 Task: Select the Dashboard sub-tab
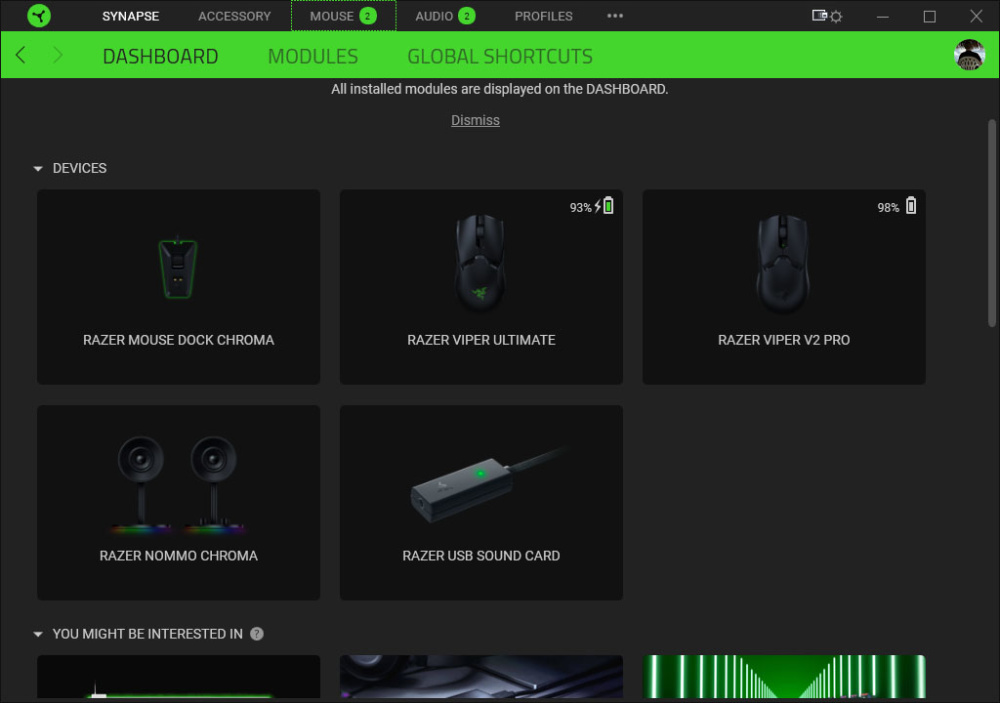[160, 56]
